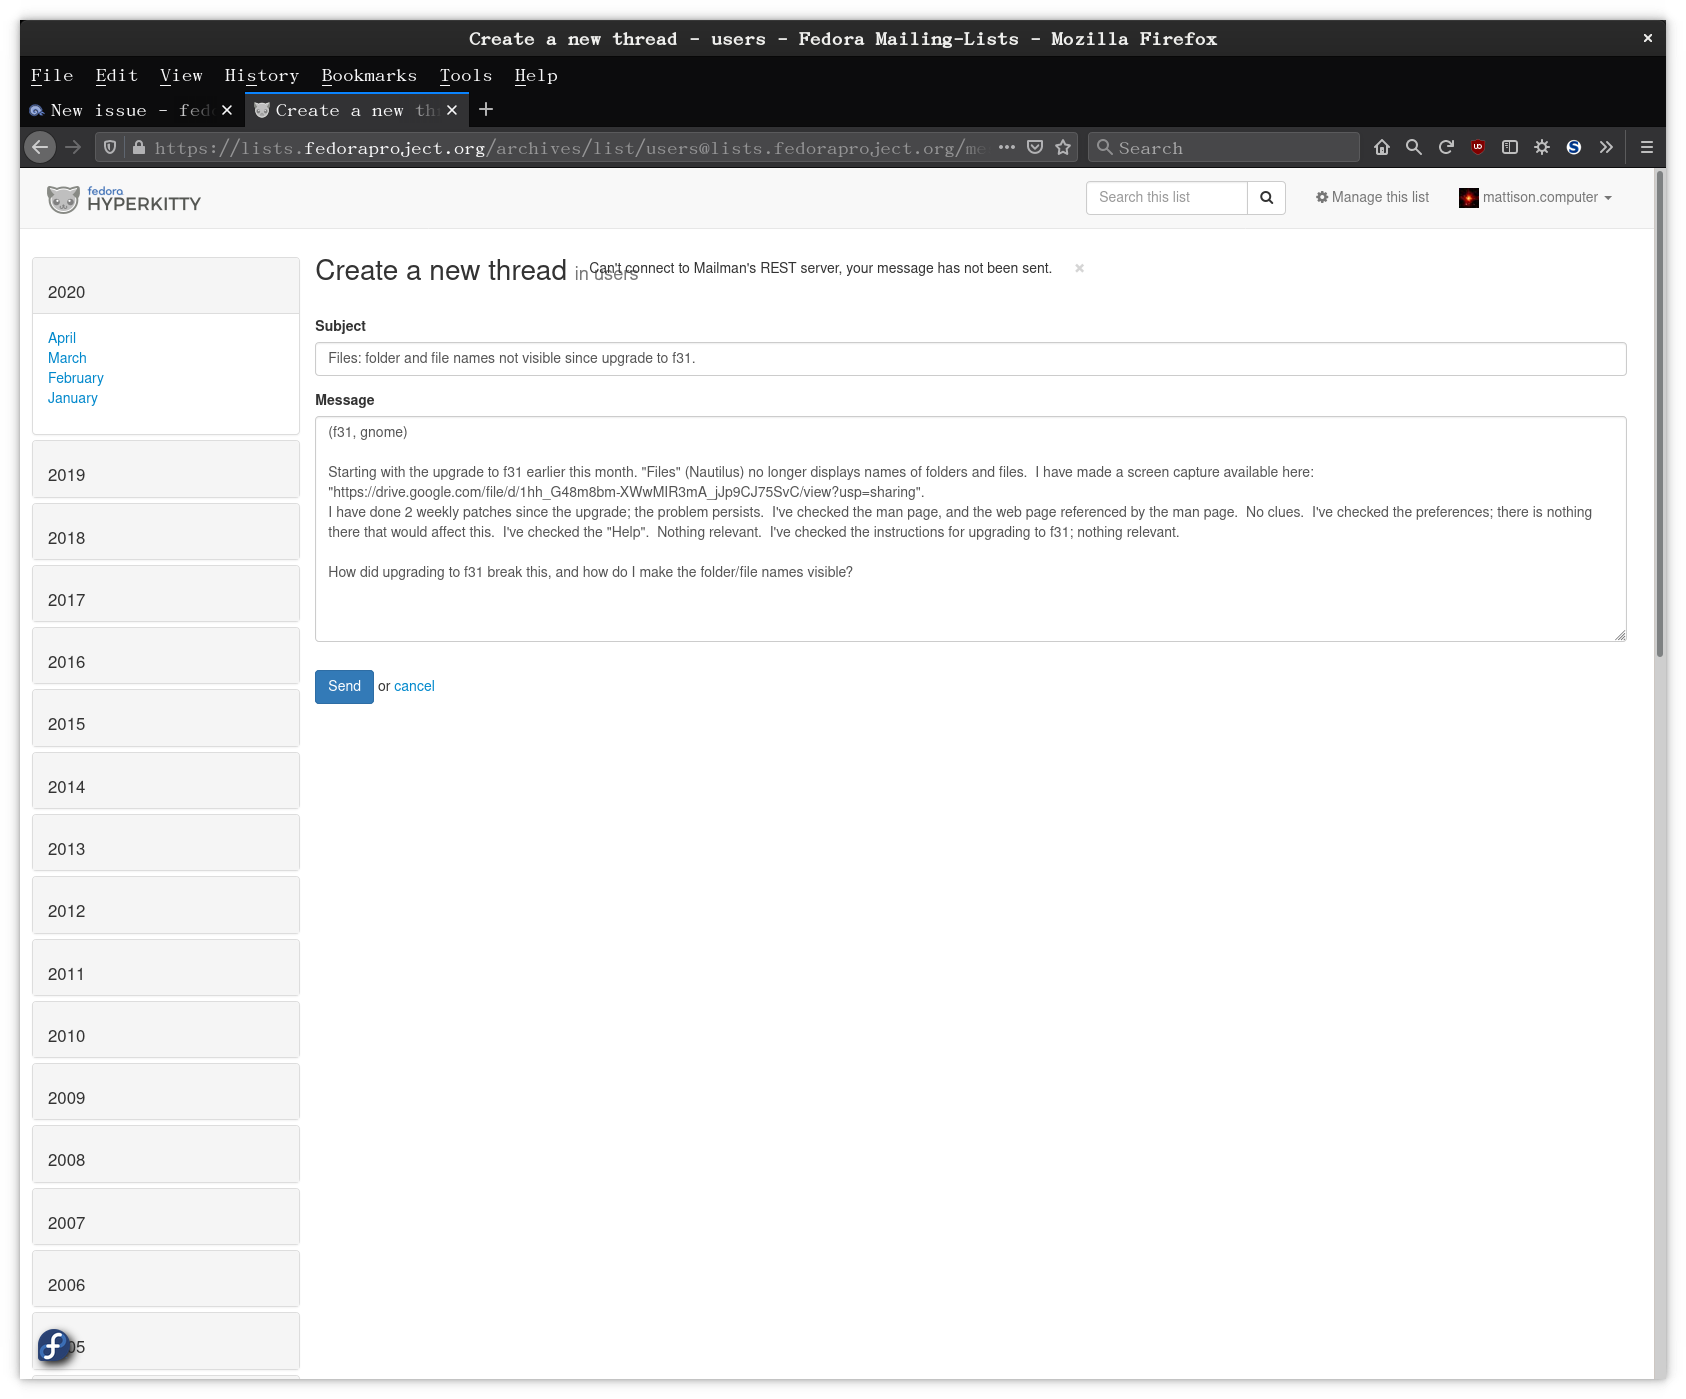Open the Help menu
Image resolution: width=1686 pixels, height=1399 pixels.
[x=536, y=75]
